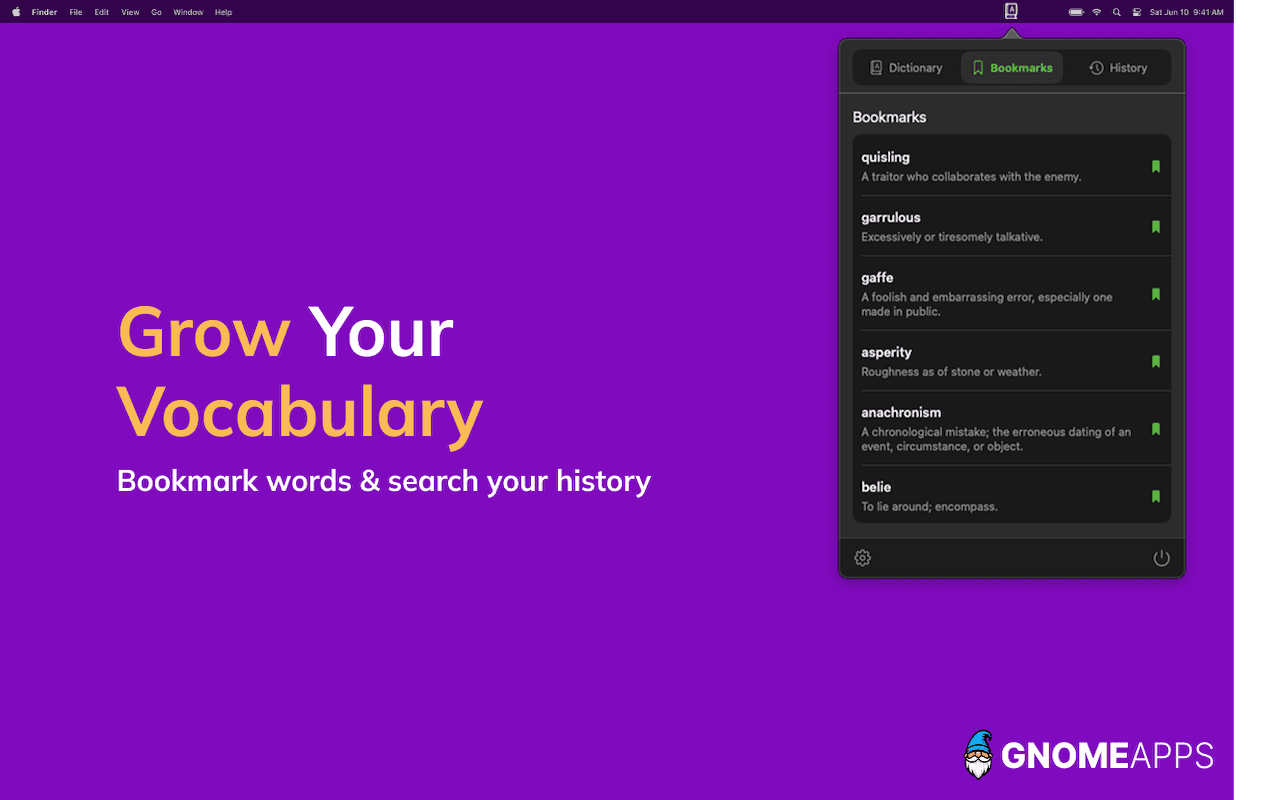Viewport: 1280px width, 800px height.
Task: Unbookmark the word "garrulous"
Action: pyautogui.click(x=1156, y=226)
